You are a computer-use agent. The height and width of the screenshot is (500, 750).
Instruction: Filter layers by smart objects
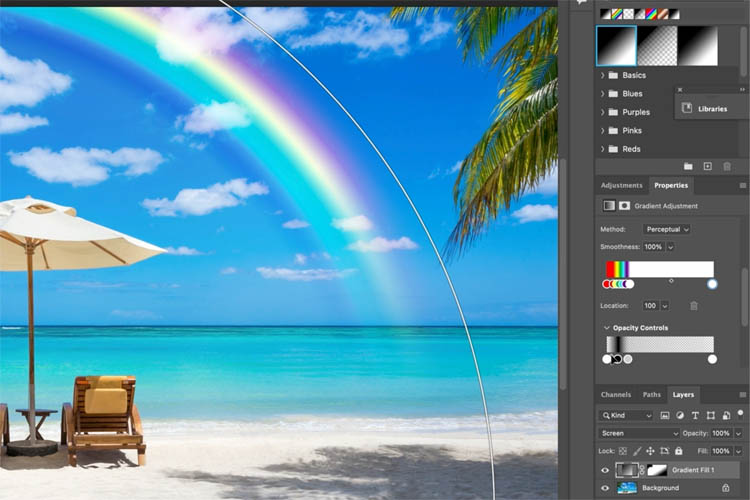click(x=726, y=415)
